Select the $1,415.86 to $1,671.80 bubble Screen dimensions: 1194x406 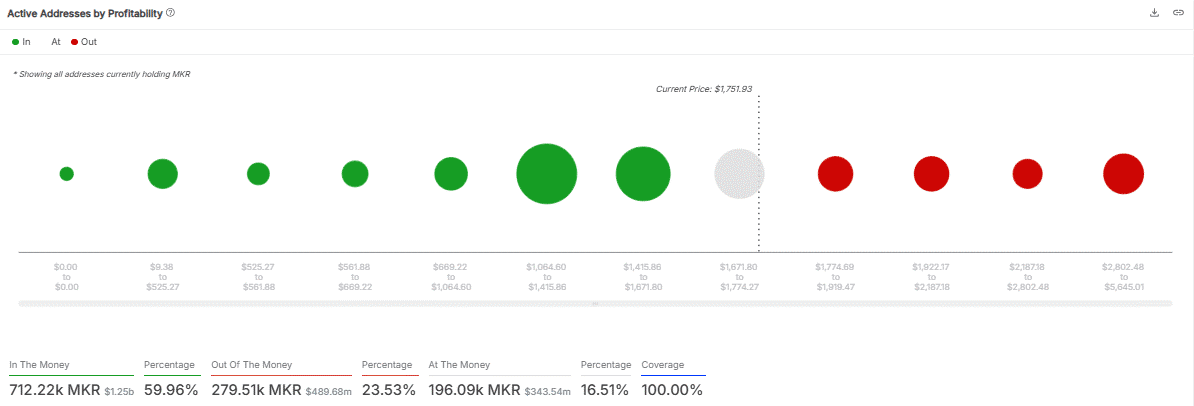[x=643, y=174]
